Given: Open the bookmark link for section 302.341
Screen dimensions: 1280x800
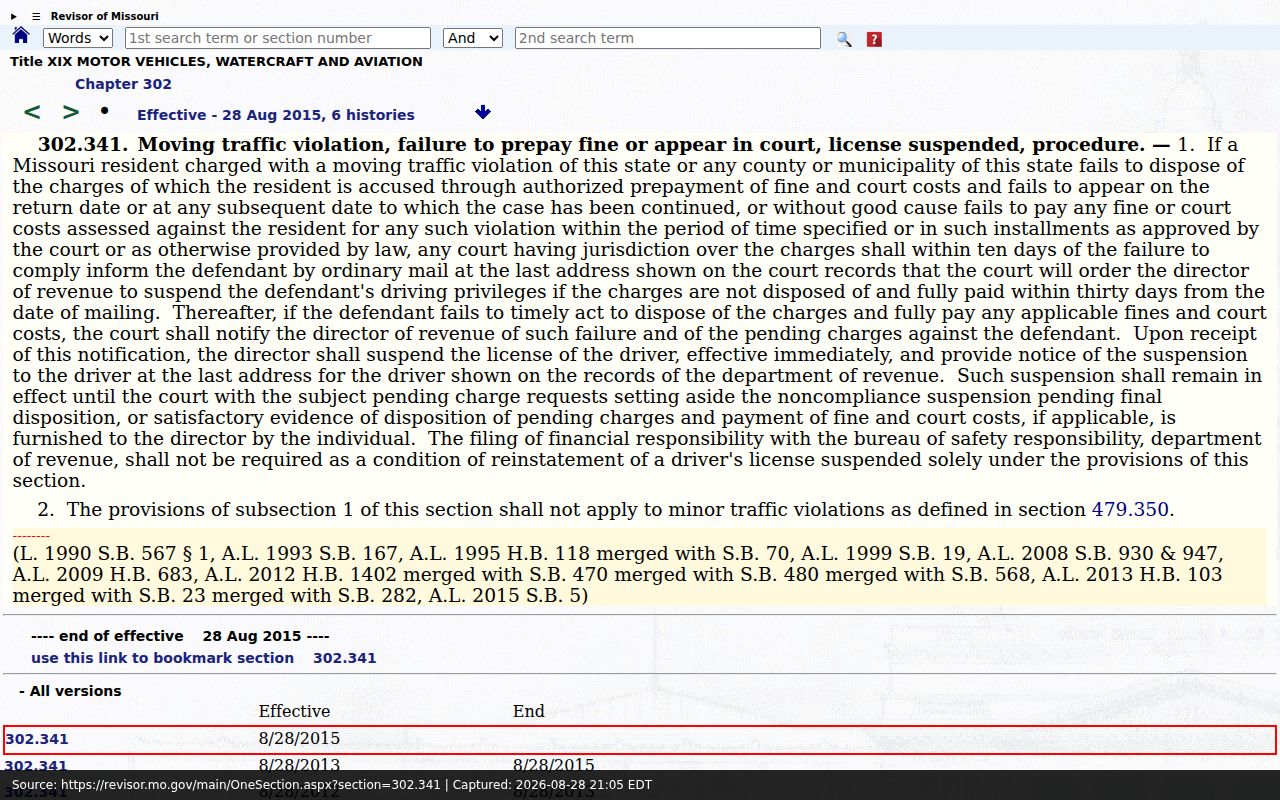Looking at the screenshot, I should [204, 658].
